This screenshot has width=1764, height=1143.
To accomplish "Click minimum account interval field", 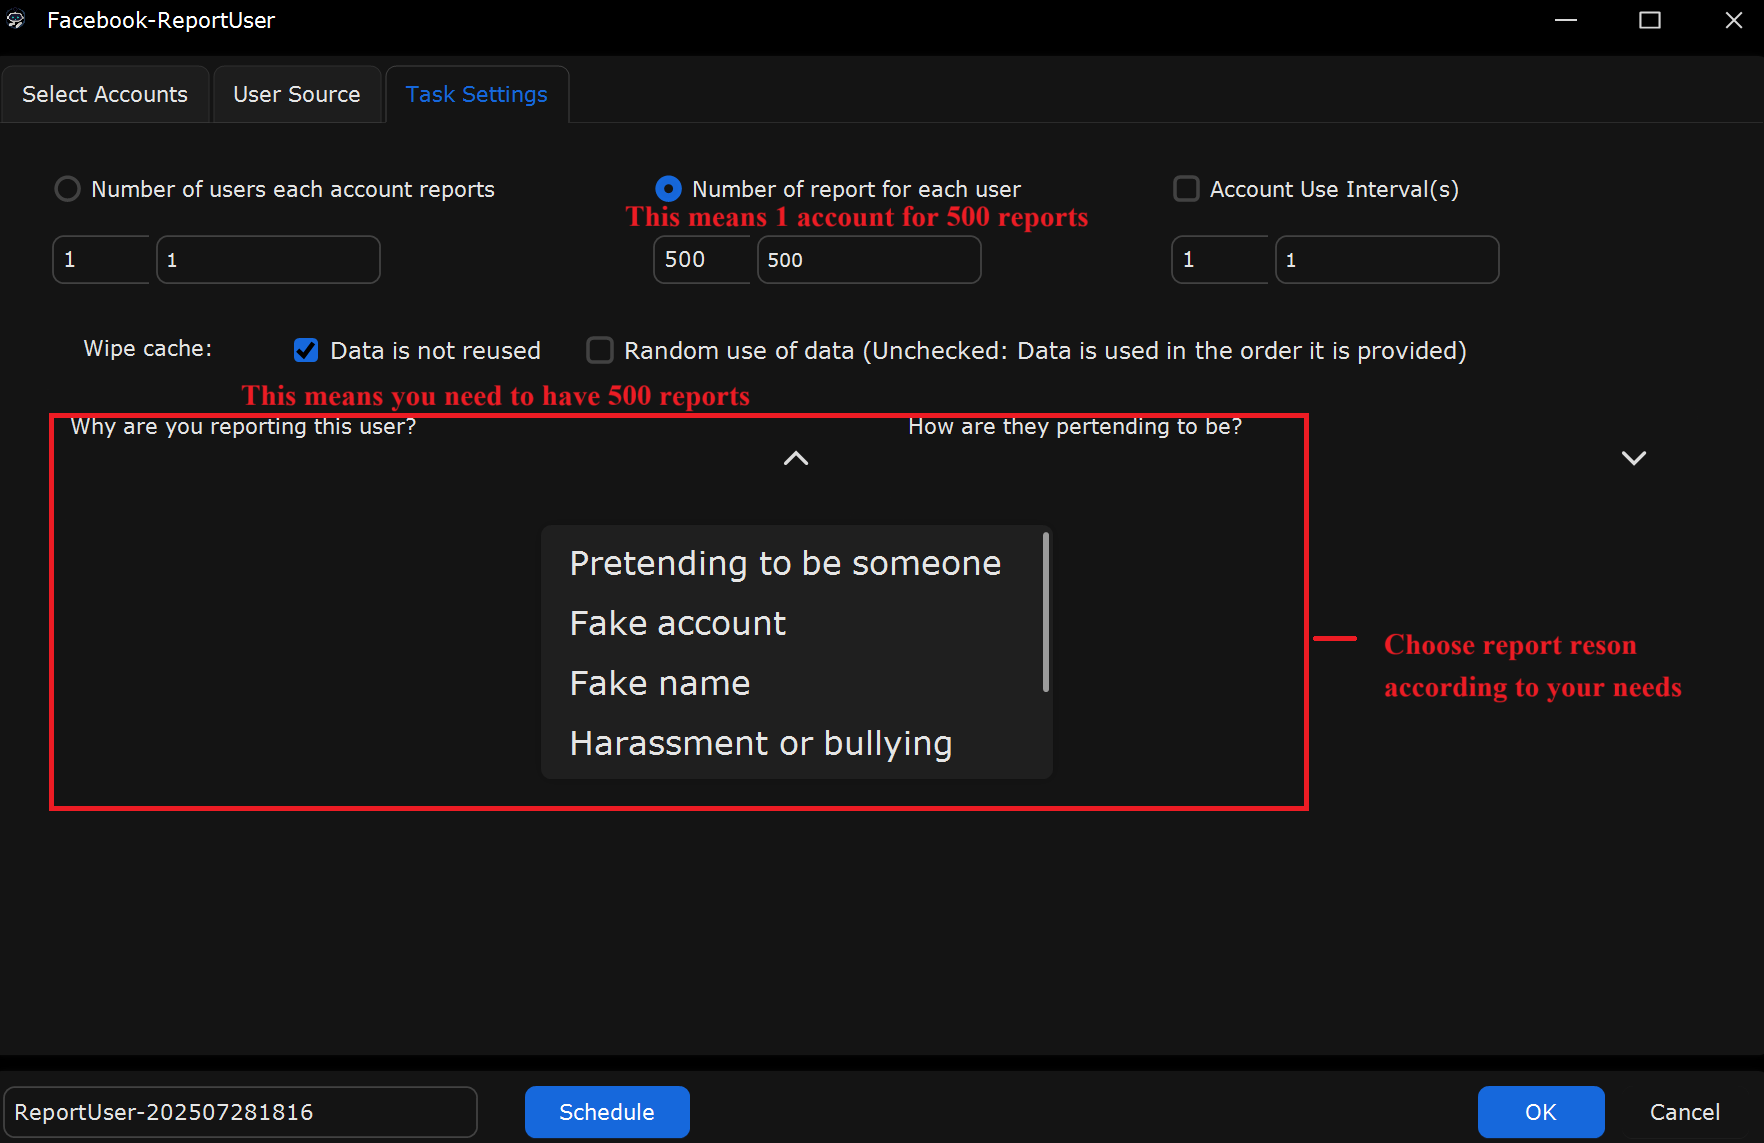I will click(1220, 260).
